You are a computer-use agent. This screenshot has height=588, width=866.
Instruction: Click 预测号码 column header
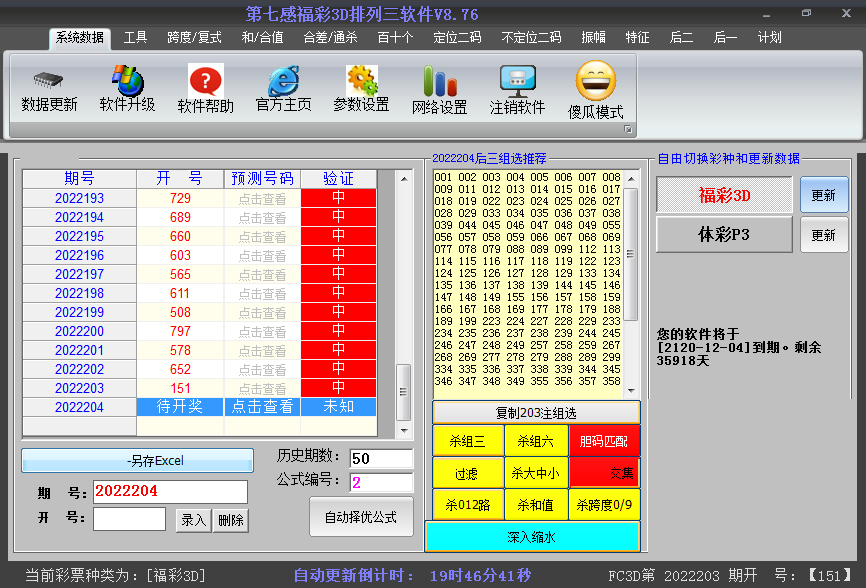click(262, 178)
